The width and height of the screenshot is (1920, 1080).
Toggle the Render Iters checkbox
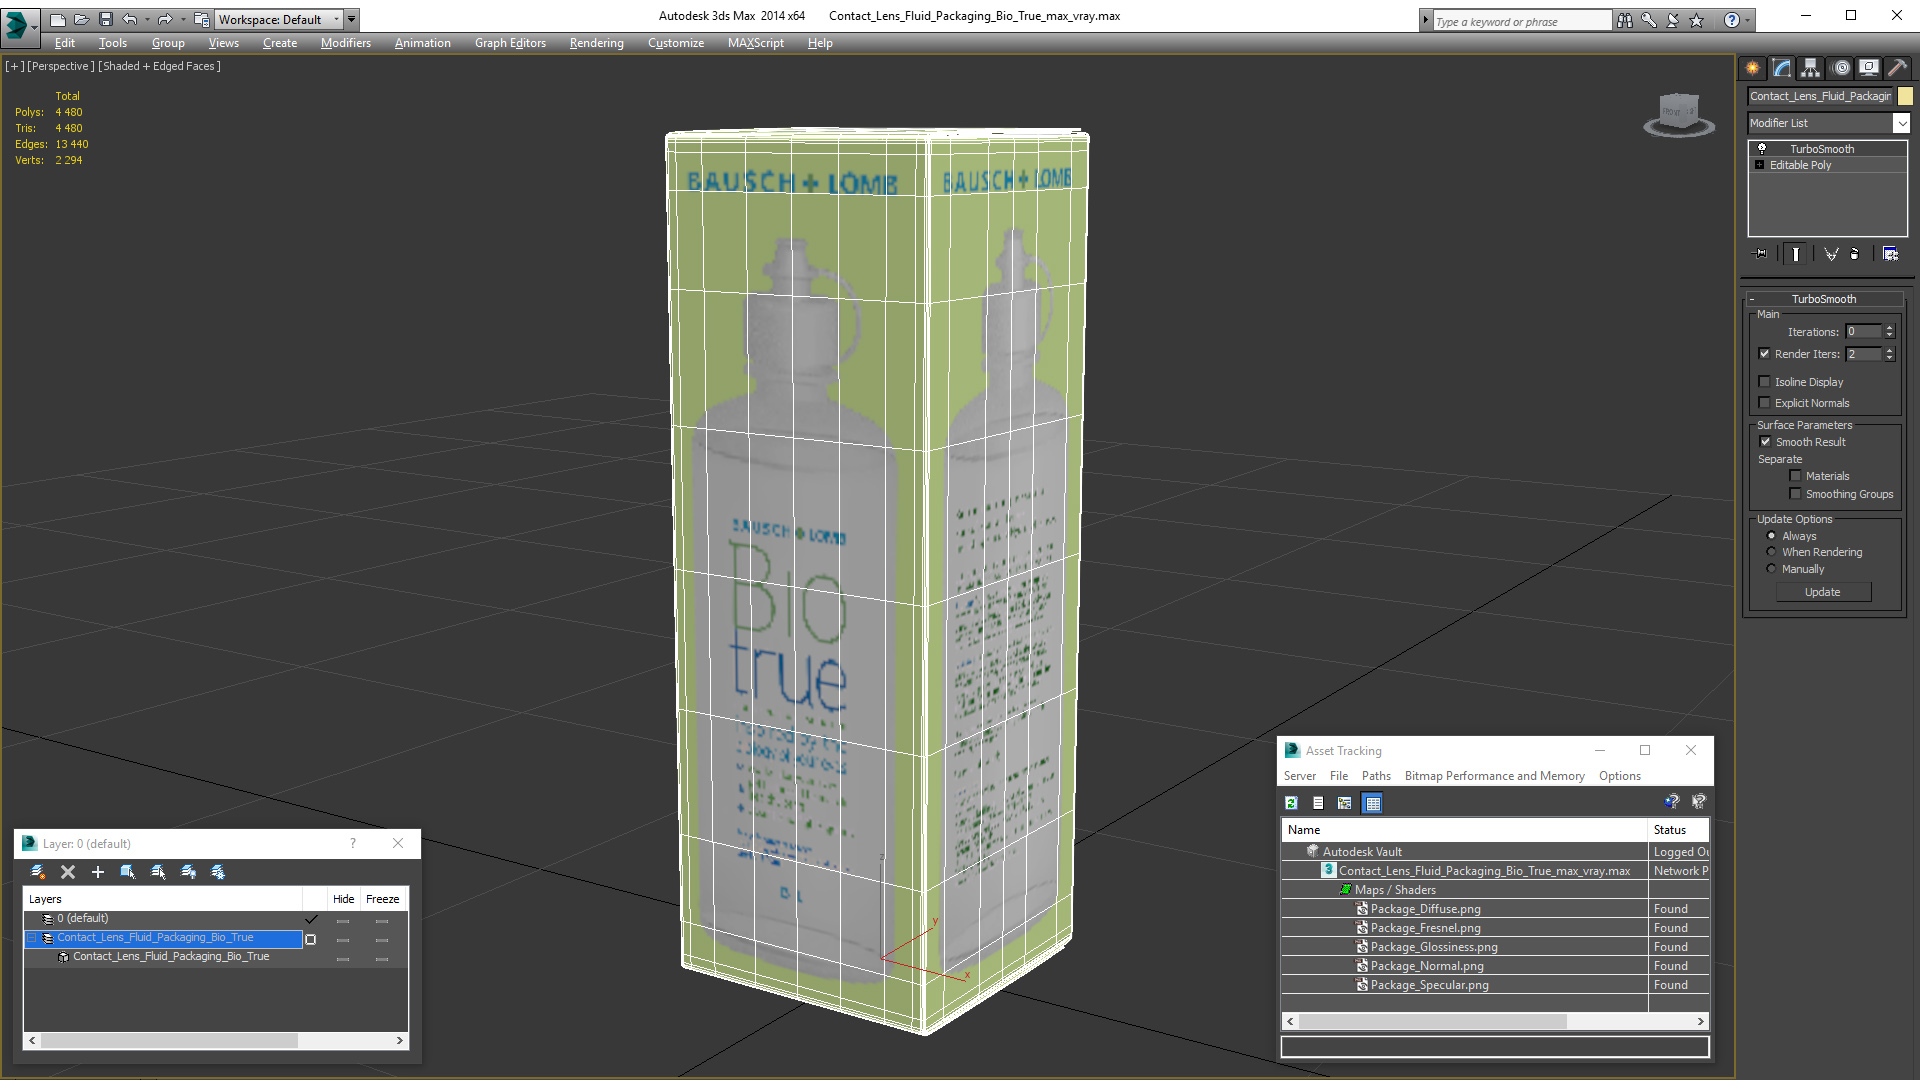pyautogui.click(x=1764, y=354)
